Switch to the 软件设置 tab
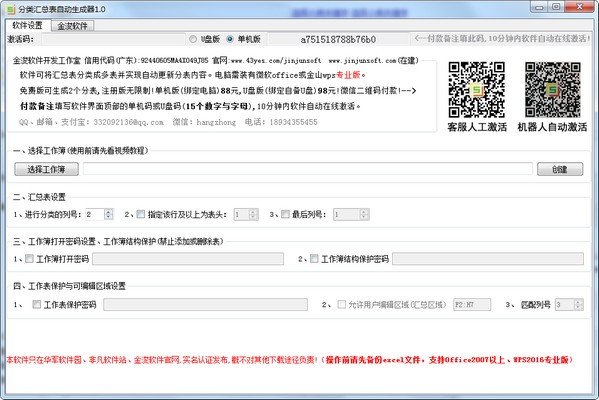599x400 pixels. pos(28,26)
